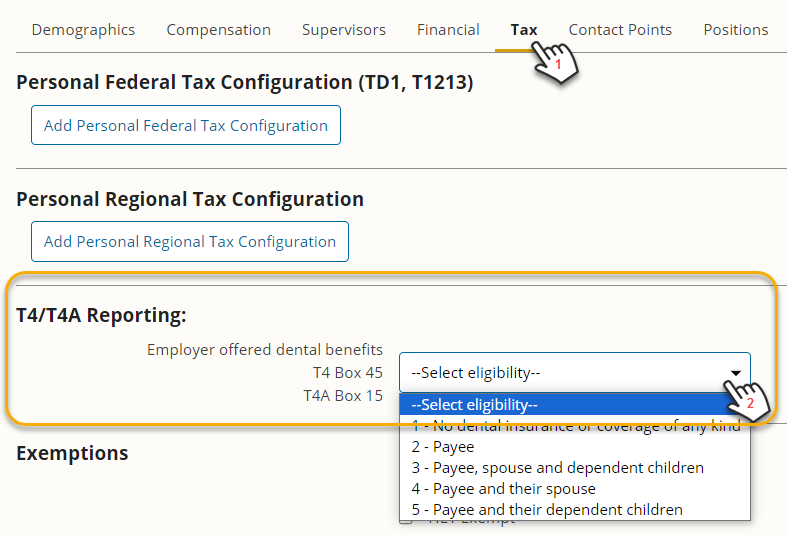787x536 pixels.
Task: Click the dropdown arrow for dental eligibility
Action: click(736, 373)
